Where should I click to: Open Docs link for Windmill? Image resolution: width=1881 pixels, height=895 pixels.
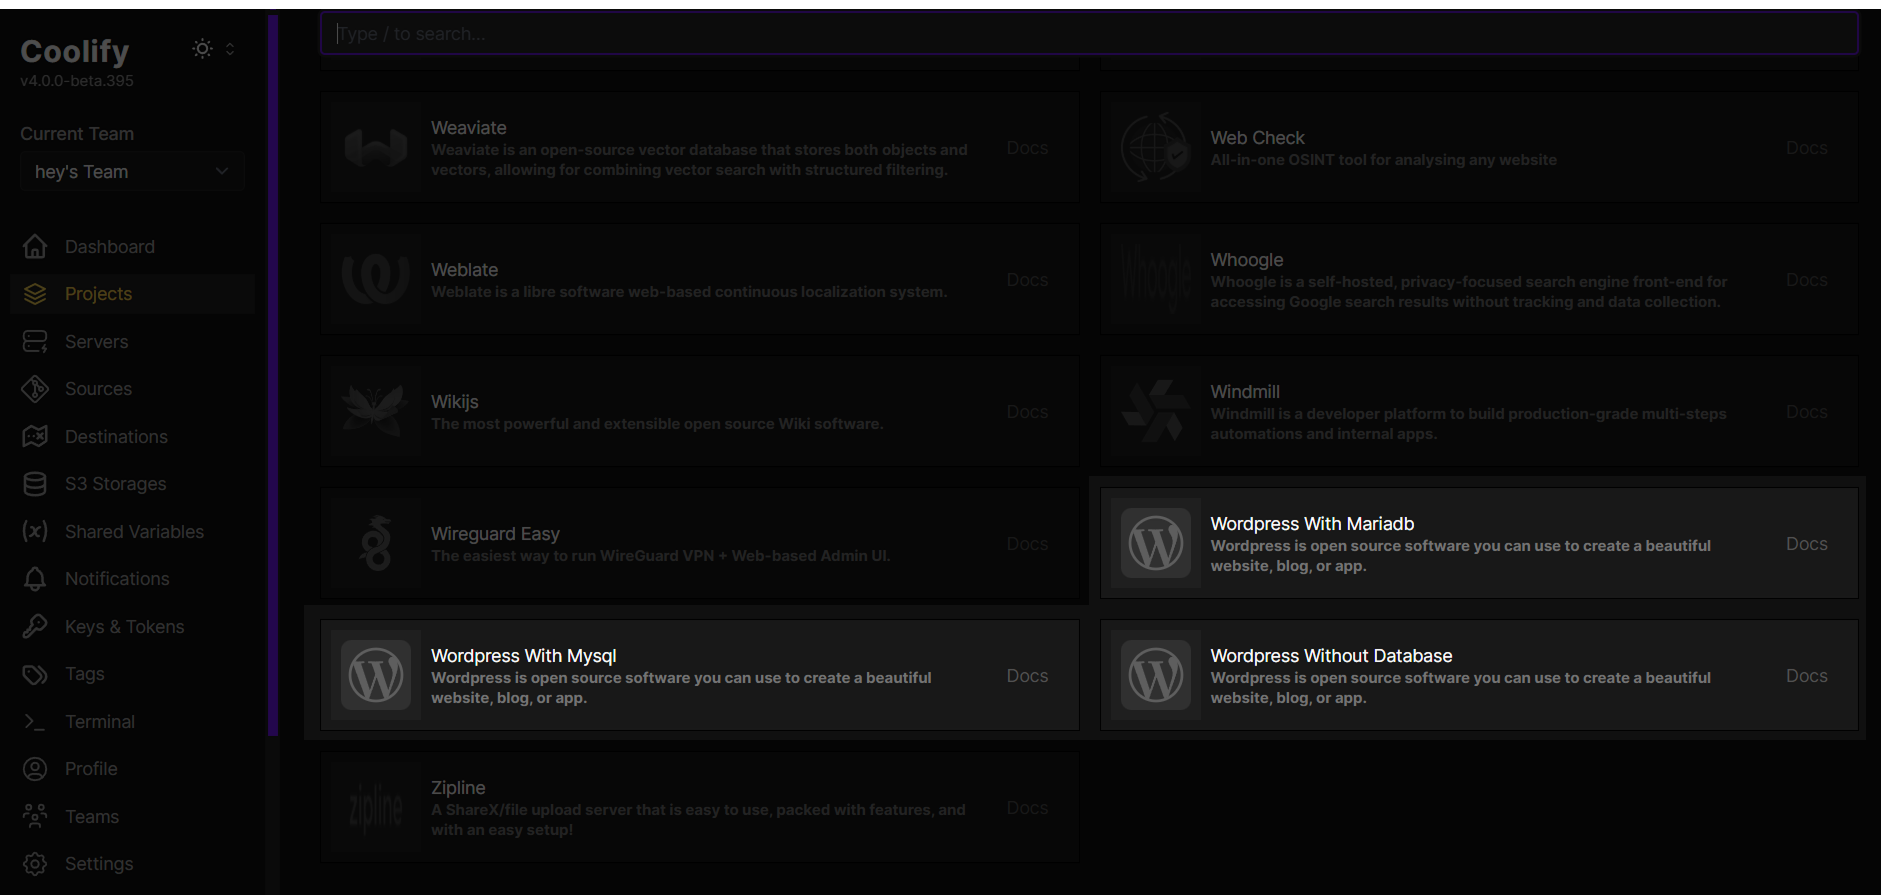(x=1807, y=412)
